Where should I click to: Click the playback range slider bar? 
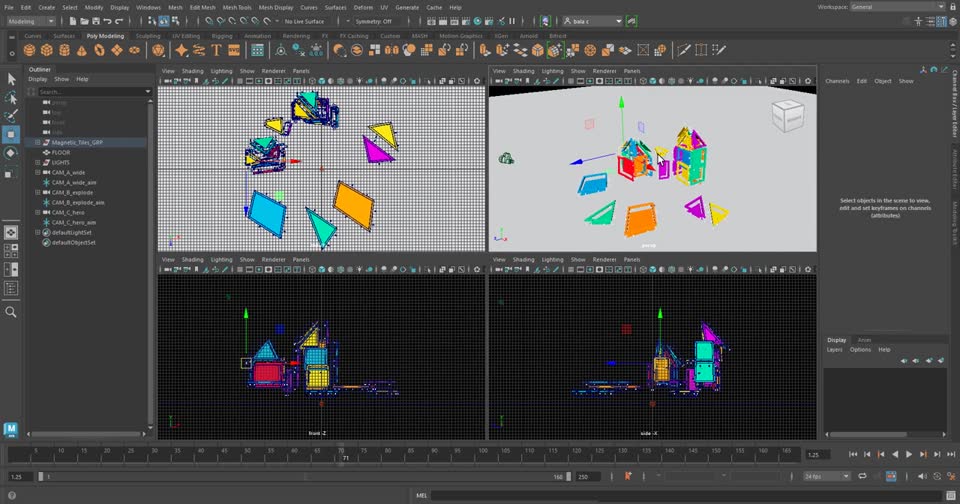(x=303, y=476)
